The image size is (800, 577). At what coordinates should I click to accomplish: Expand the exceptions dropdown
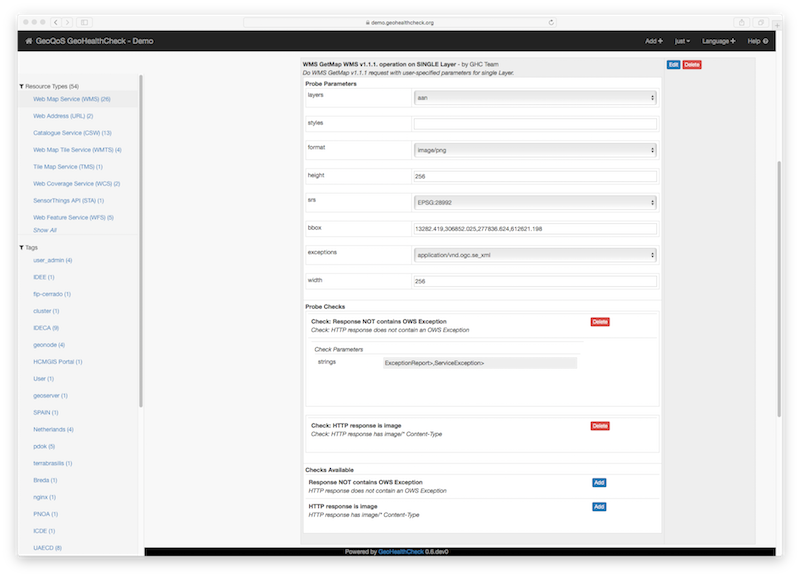pyautogui.click(x=534, y=255)
